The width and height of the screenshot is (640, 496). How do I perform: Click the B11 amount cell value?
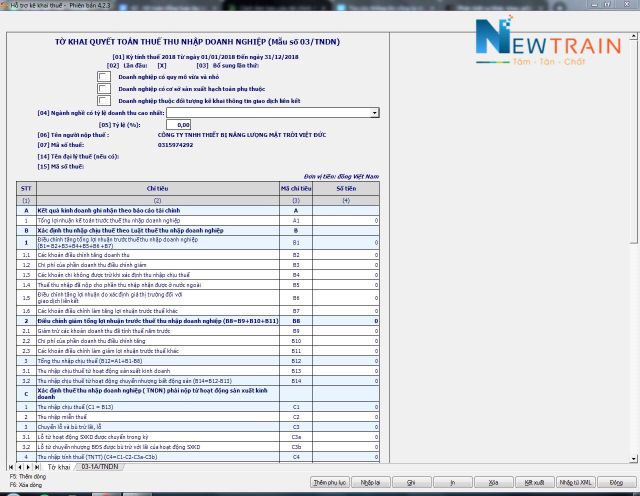click(x=346, y=351)
